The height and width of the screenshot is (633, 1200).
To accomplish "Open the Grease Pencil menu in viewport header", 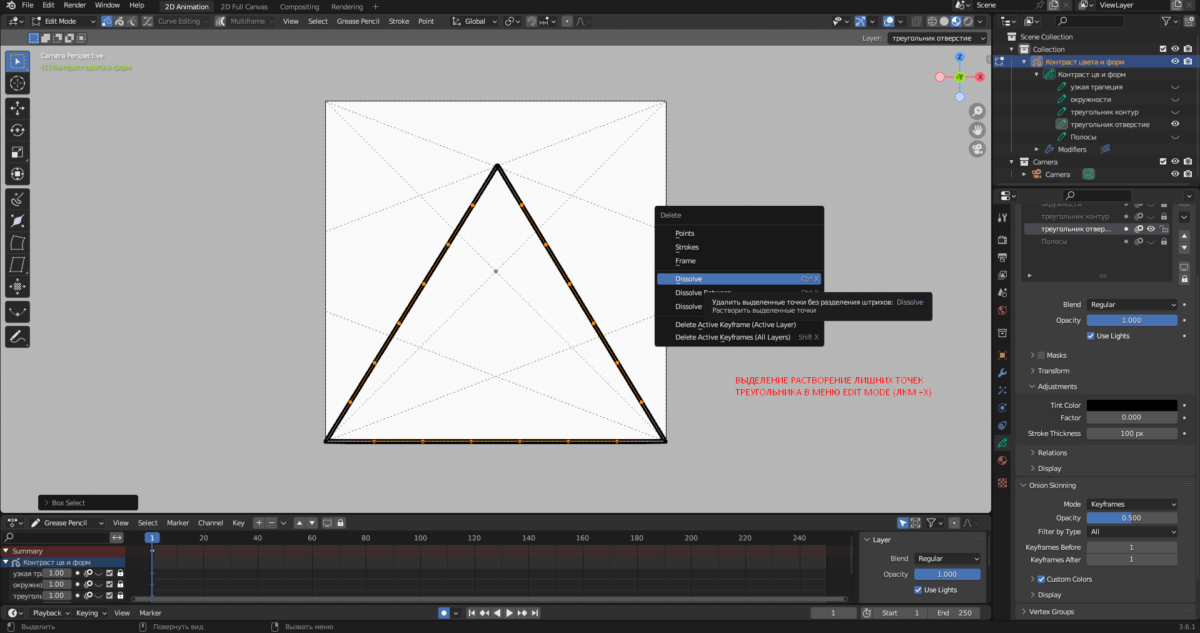I will 358,21.
